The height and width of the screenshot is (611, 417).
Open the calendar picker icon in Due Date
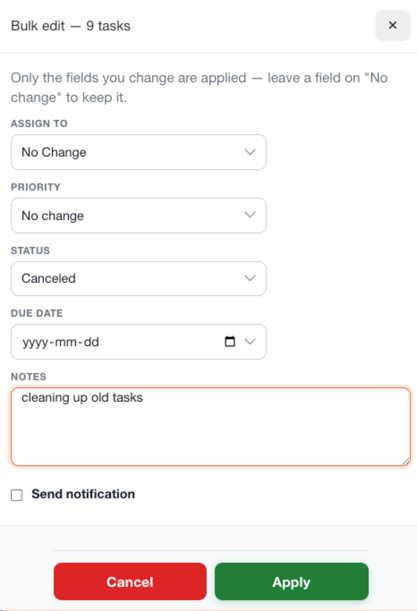click(230, 342)
